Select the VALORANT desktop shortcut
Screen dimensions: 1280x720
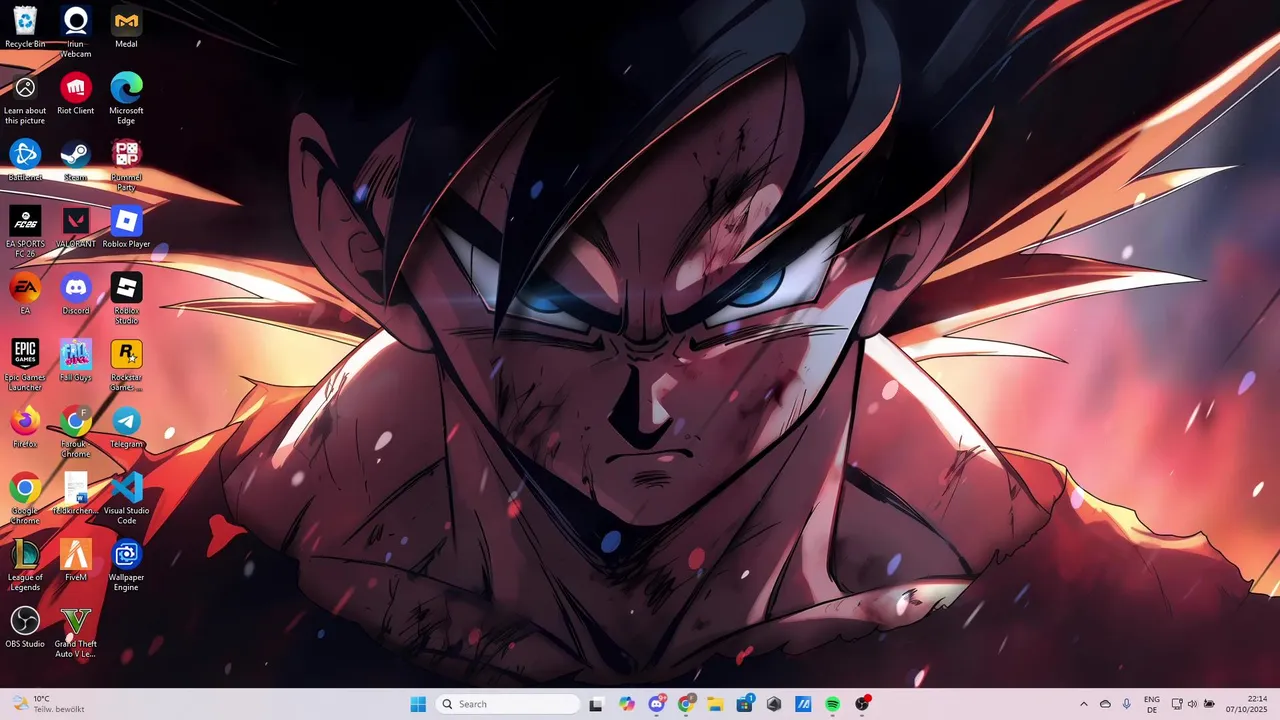click(76, 227)
